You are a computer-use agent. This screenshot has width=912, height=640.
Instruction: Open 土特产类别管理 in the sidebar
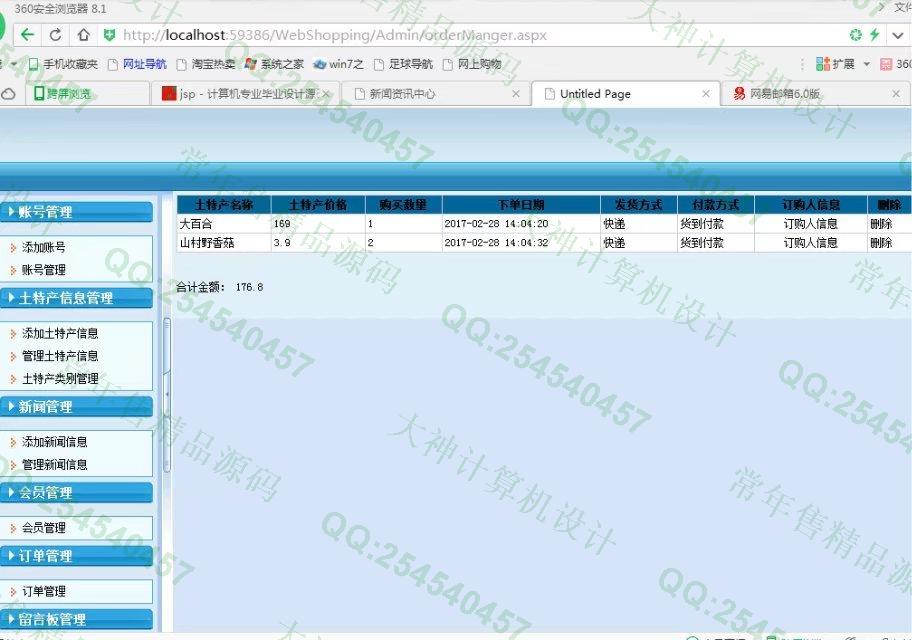point(60,379)
